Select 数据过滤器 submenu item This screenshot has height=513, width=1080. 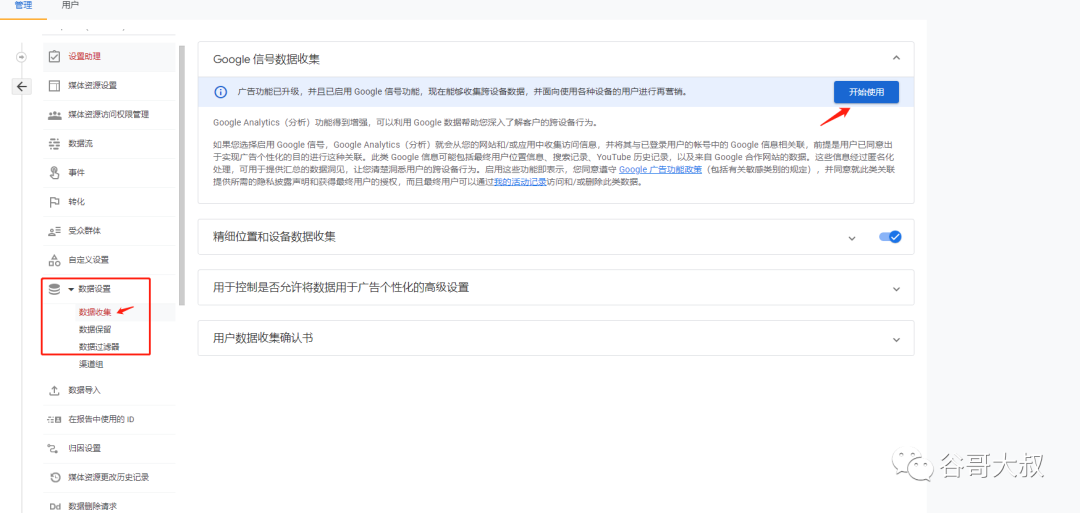click(x=99, y=346)
